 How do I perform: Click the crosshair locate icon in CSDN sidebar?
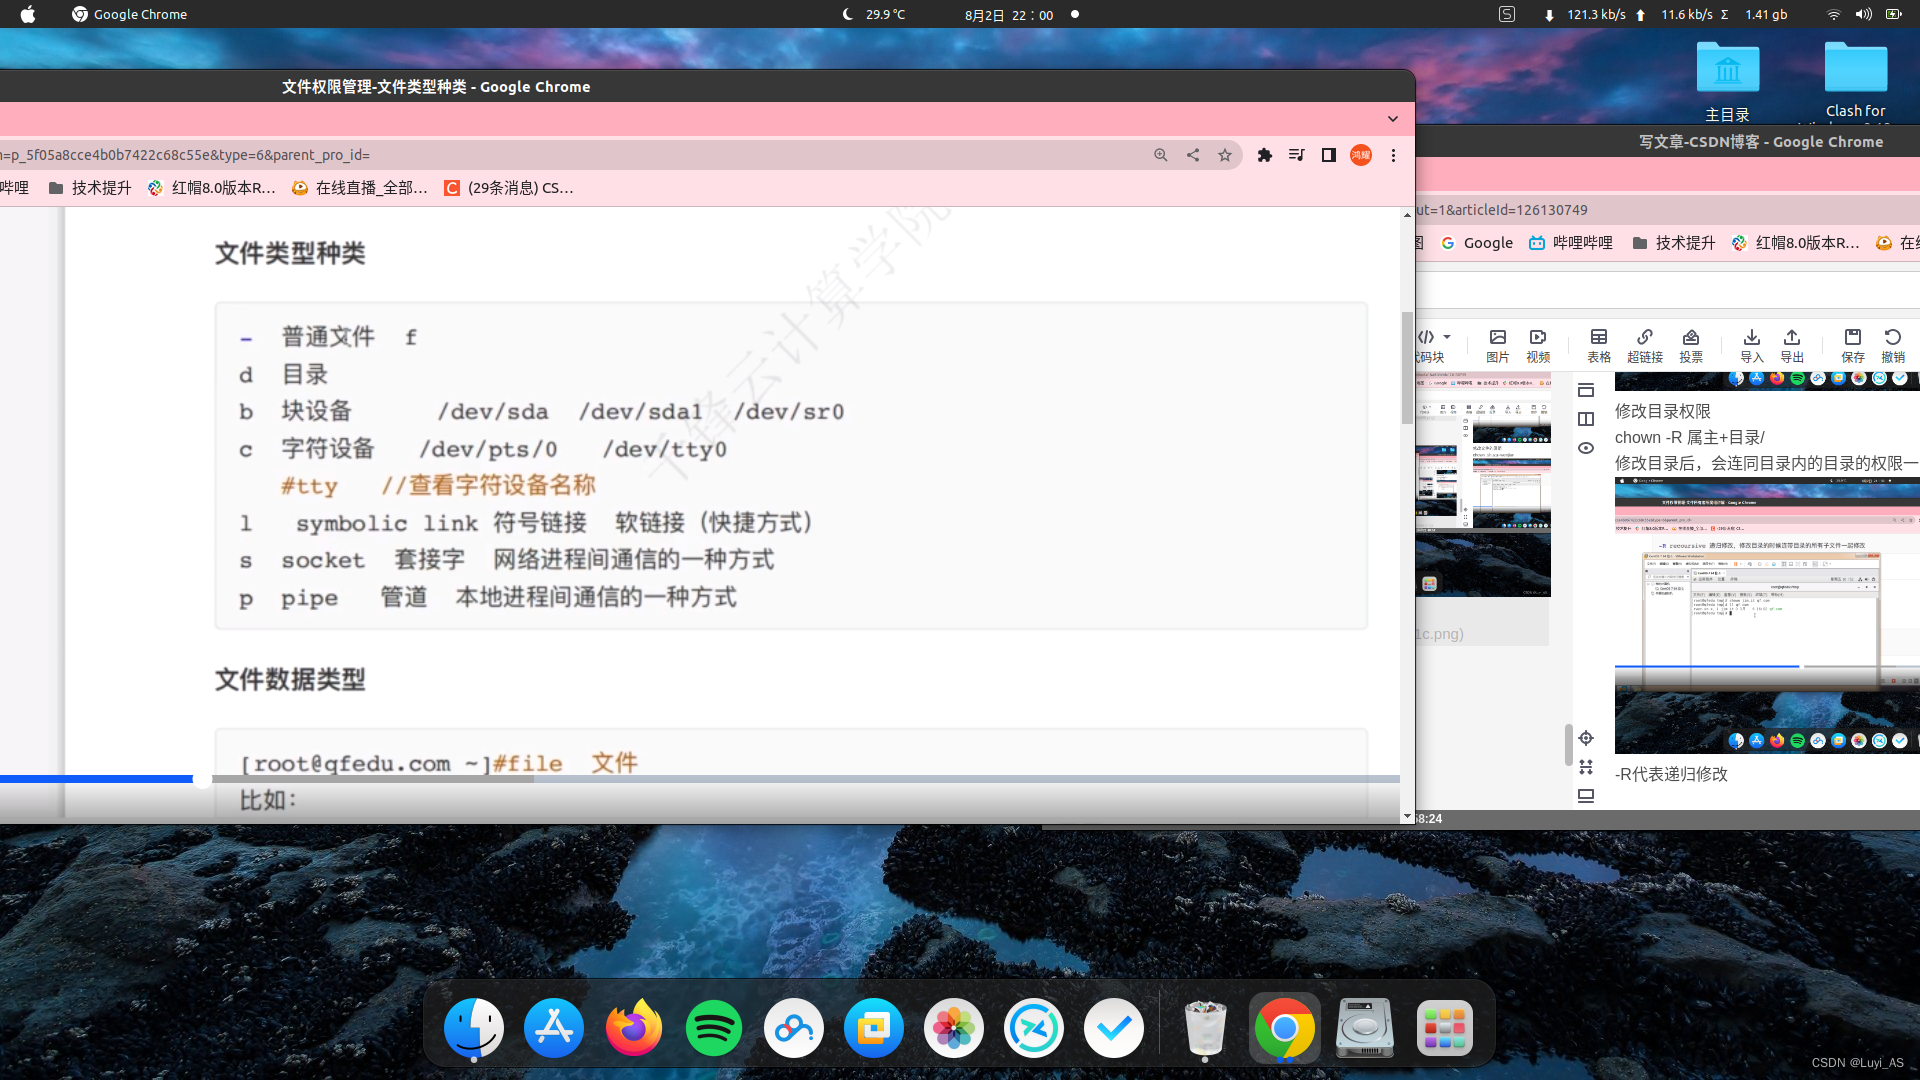1586,738
